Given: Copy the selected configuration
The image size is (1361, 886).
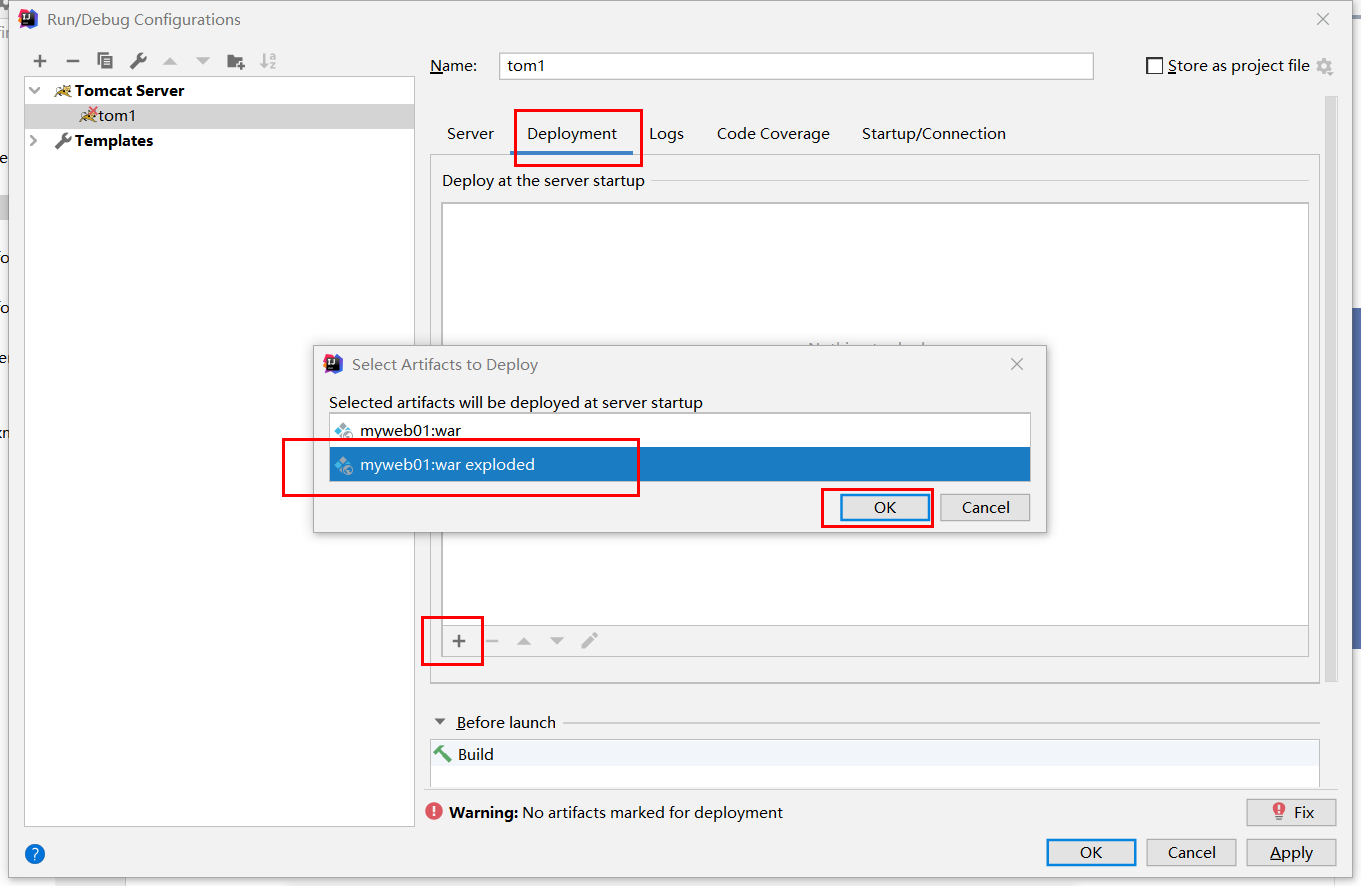Looking at the screenshot, I should tap(105, 61).
